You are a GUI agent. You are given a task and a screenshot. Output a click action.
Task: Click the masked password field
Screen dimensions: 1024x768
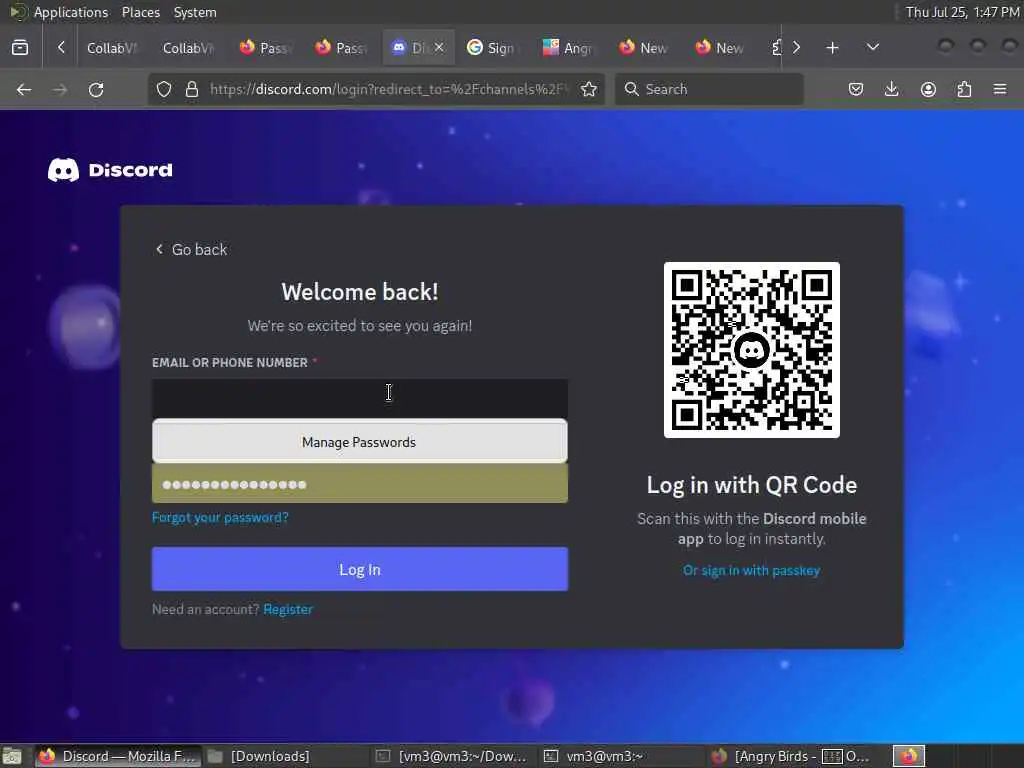point(360,484)
